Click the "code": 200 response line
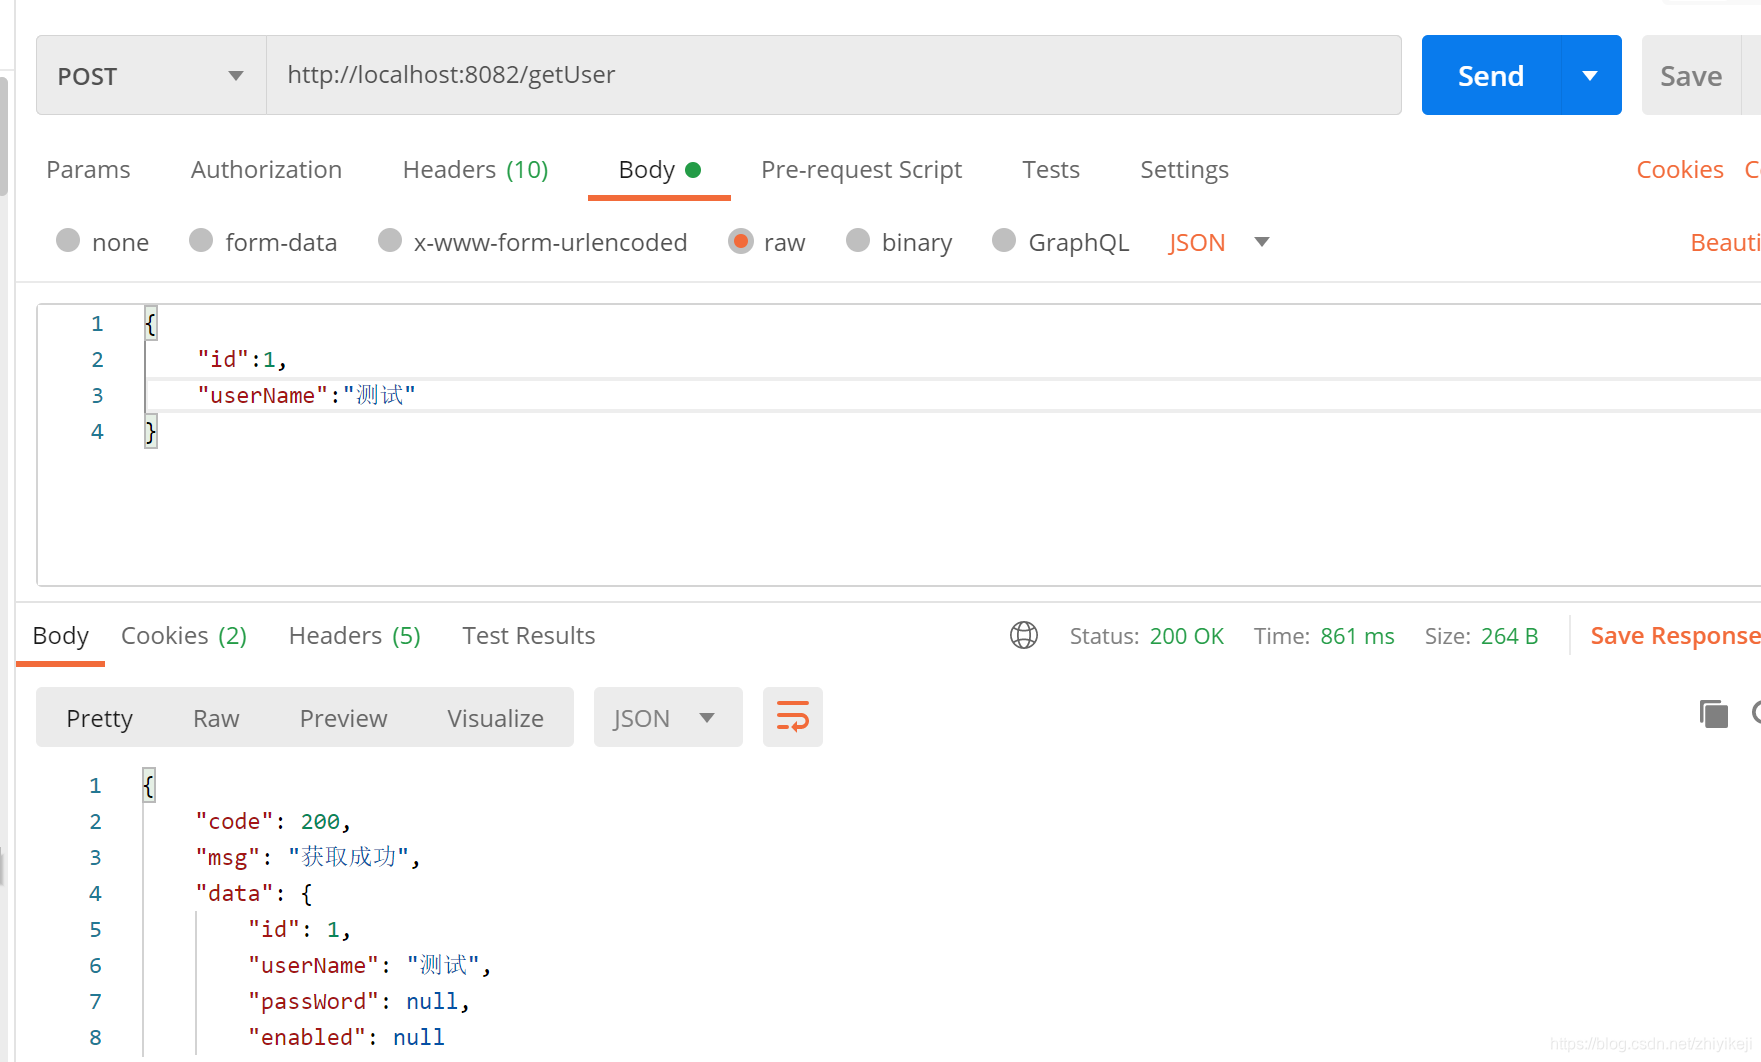 point(273,821)
